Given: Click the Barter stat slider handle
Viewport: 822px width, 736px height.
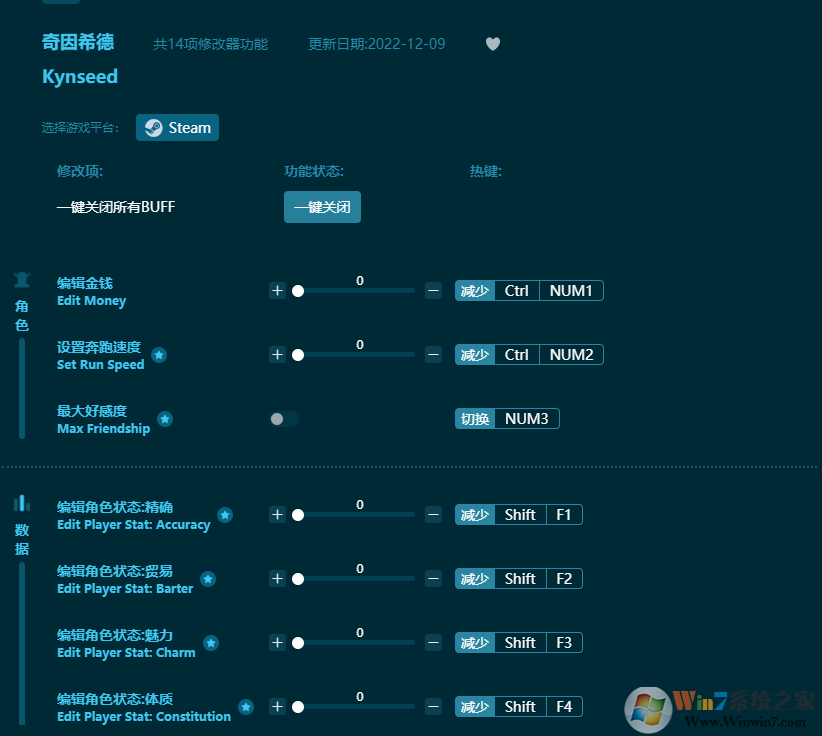Looking at the screenshot, I should [x=298, y=579].
